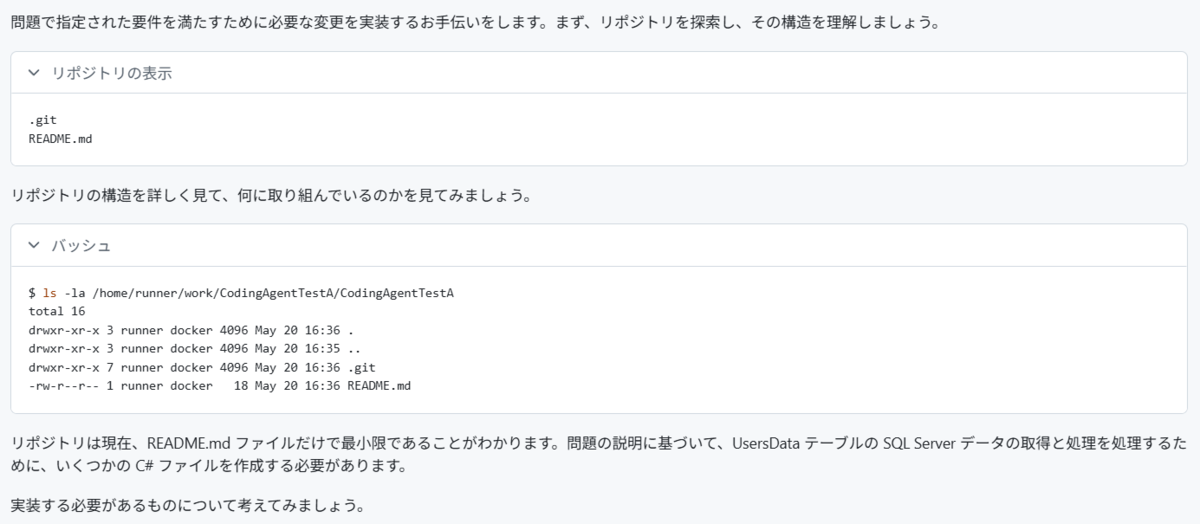Click the README.md row in ls output
The image size is (1200, 524).
click(x=219, y=385)
